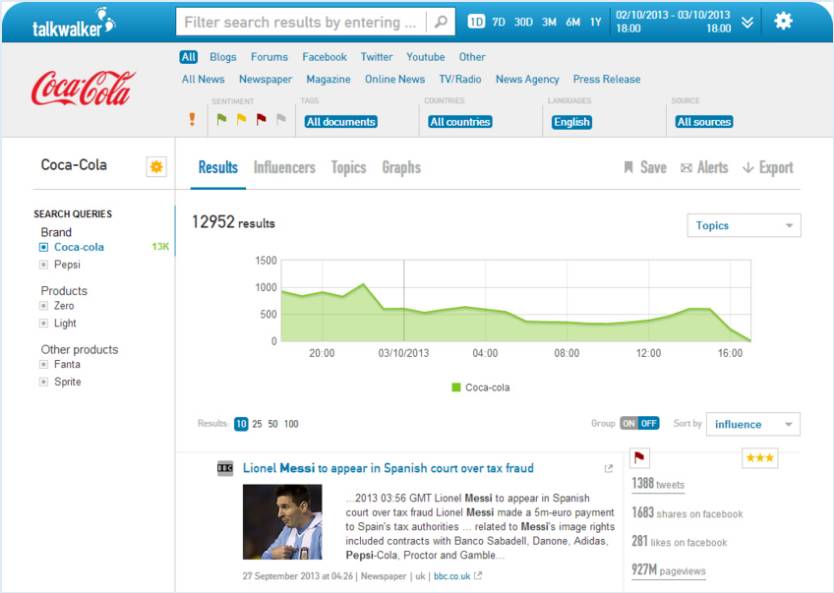This screenshot has height=593, width=834.
Task: Click 1388 tweets statistic
Action: point(658,483)
